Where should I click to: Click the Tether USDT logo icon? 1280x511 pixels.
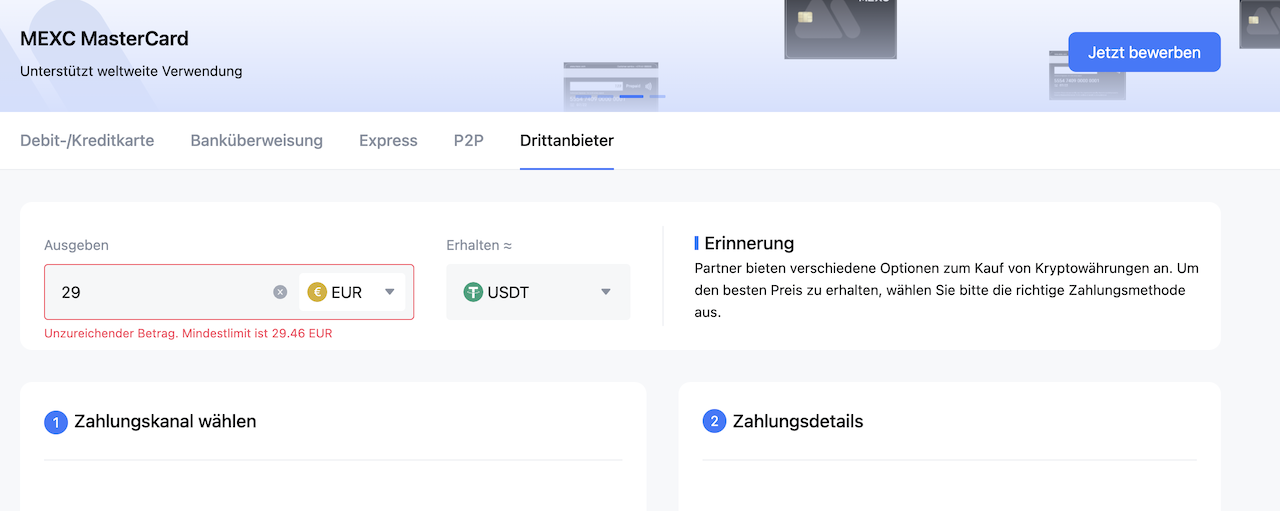pos(473,292)
